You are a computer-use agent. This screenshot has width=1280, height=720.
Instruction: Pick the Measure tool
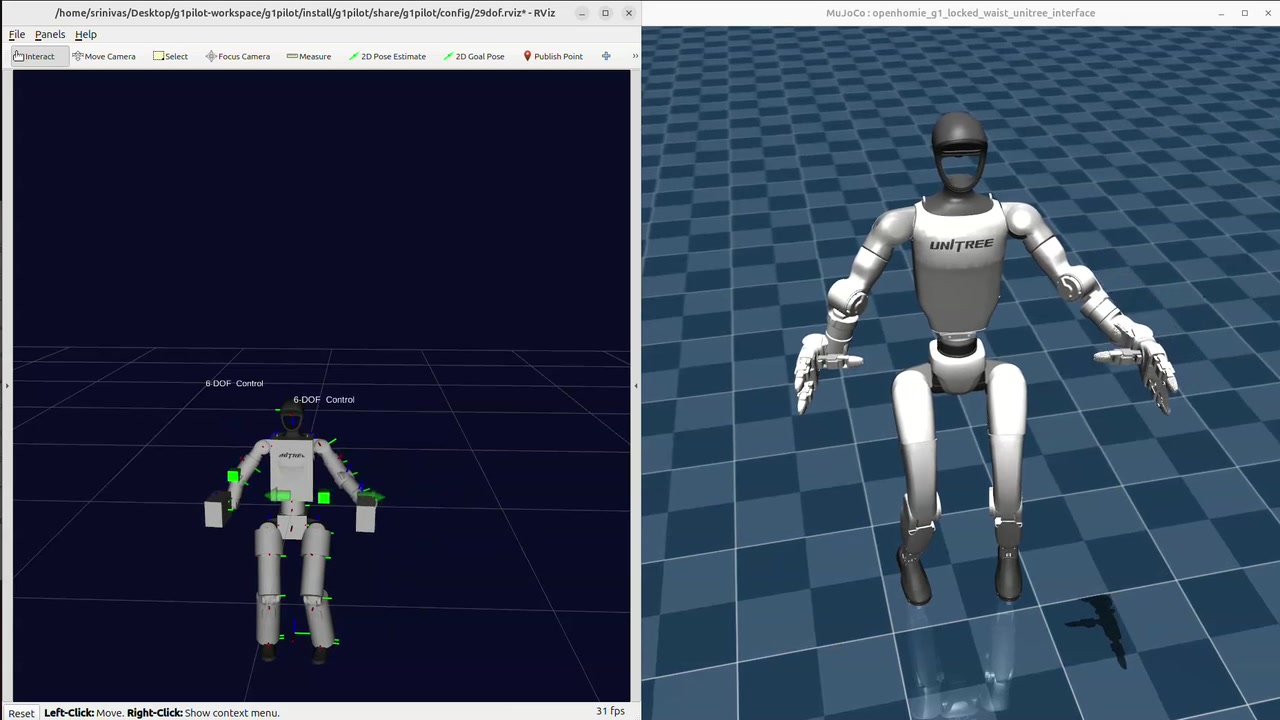309,56
